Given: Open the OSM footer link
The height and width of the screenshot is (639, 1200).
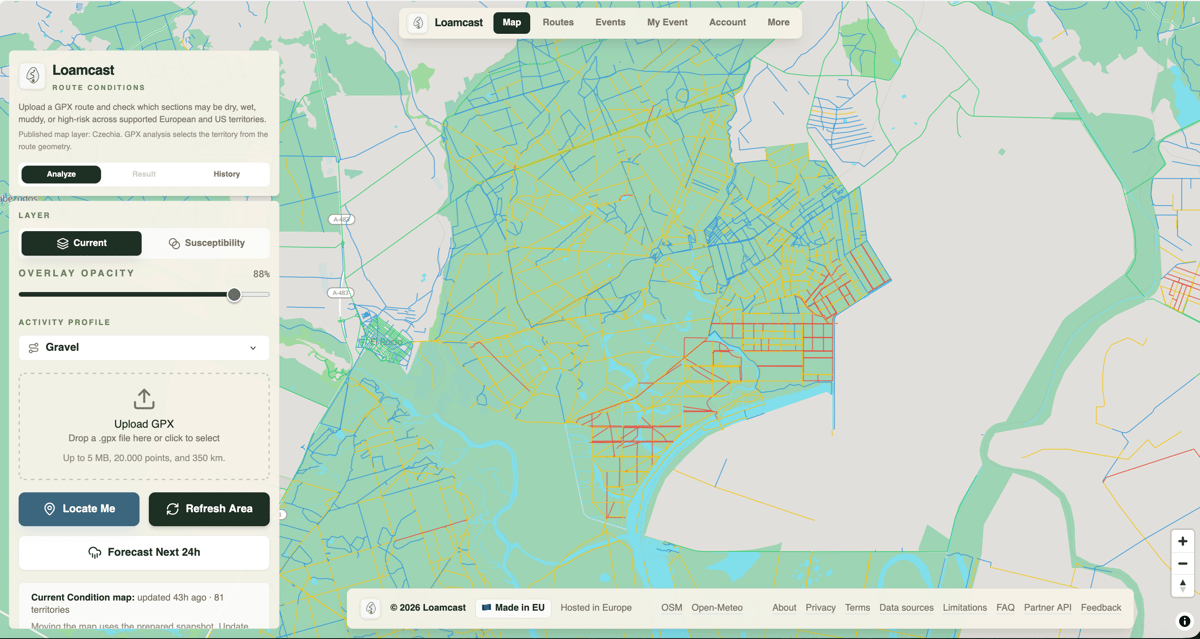Looking at the screenshot, I should pos(672,608).
